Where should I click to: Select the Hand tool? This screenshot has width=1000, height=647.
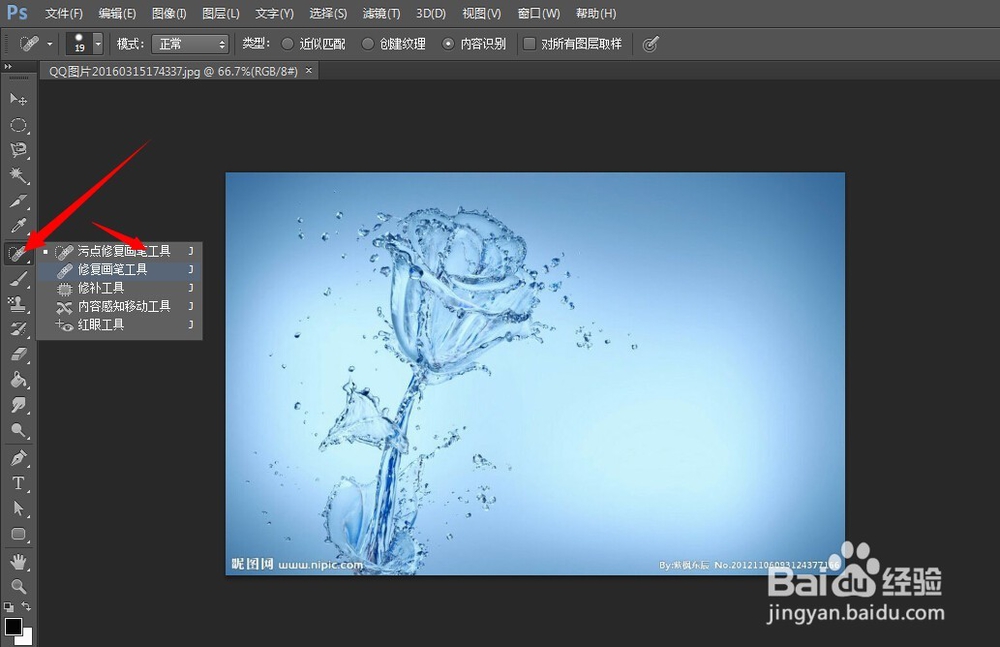point(18,561)
